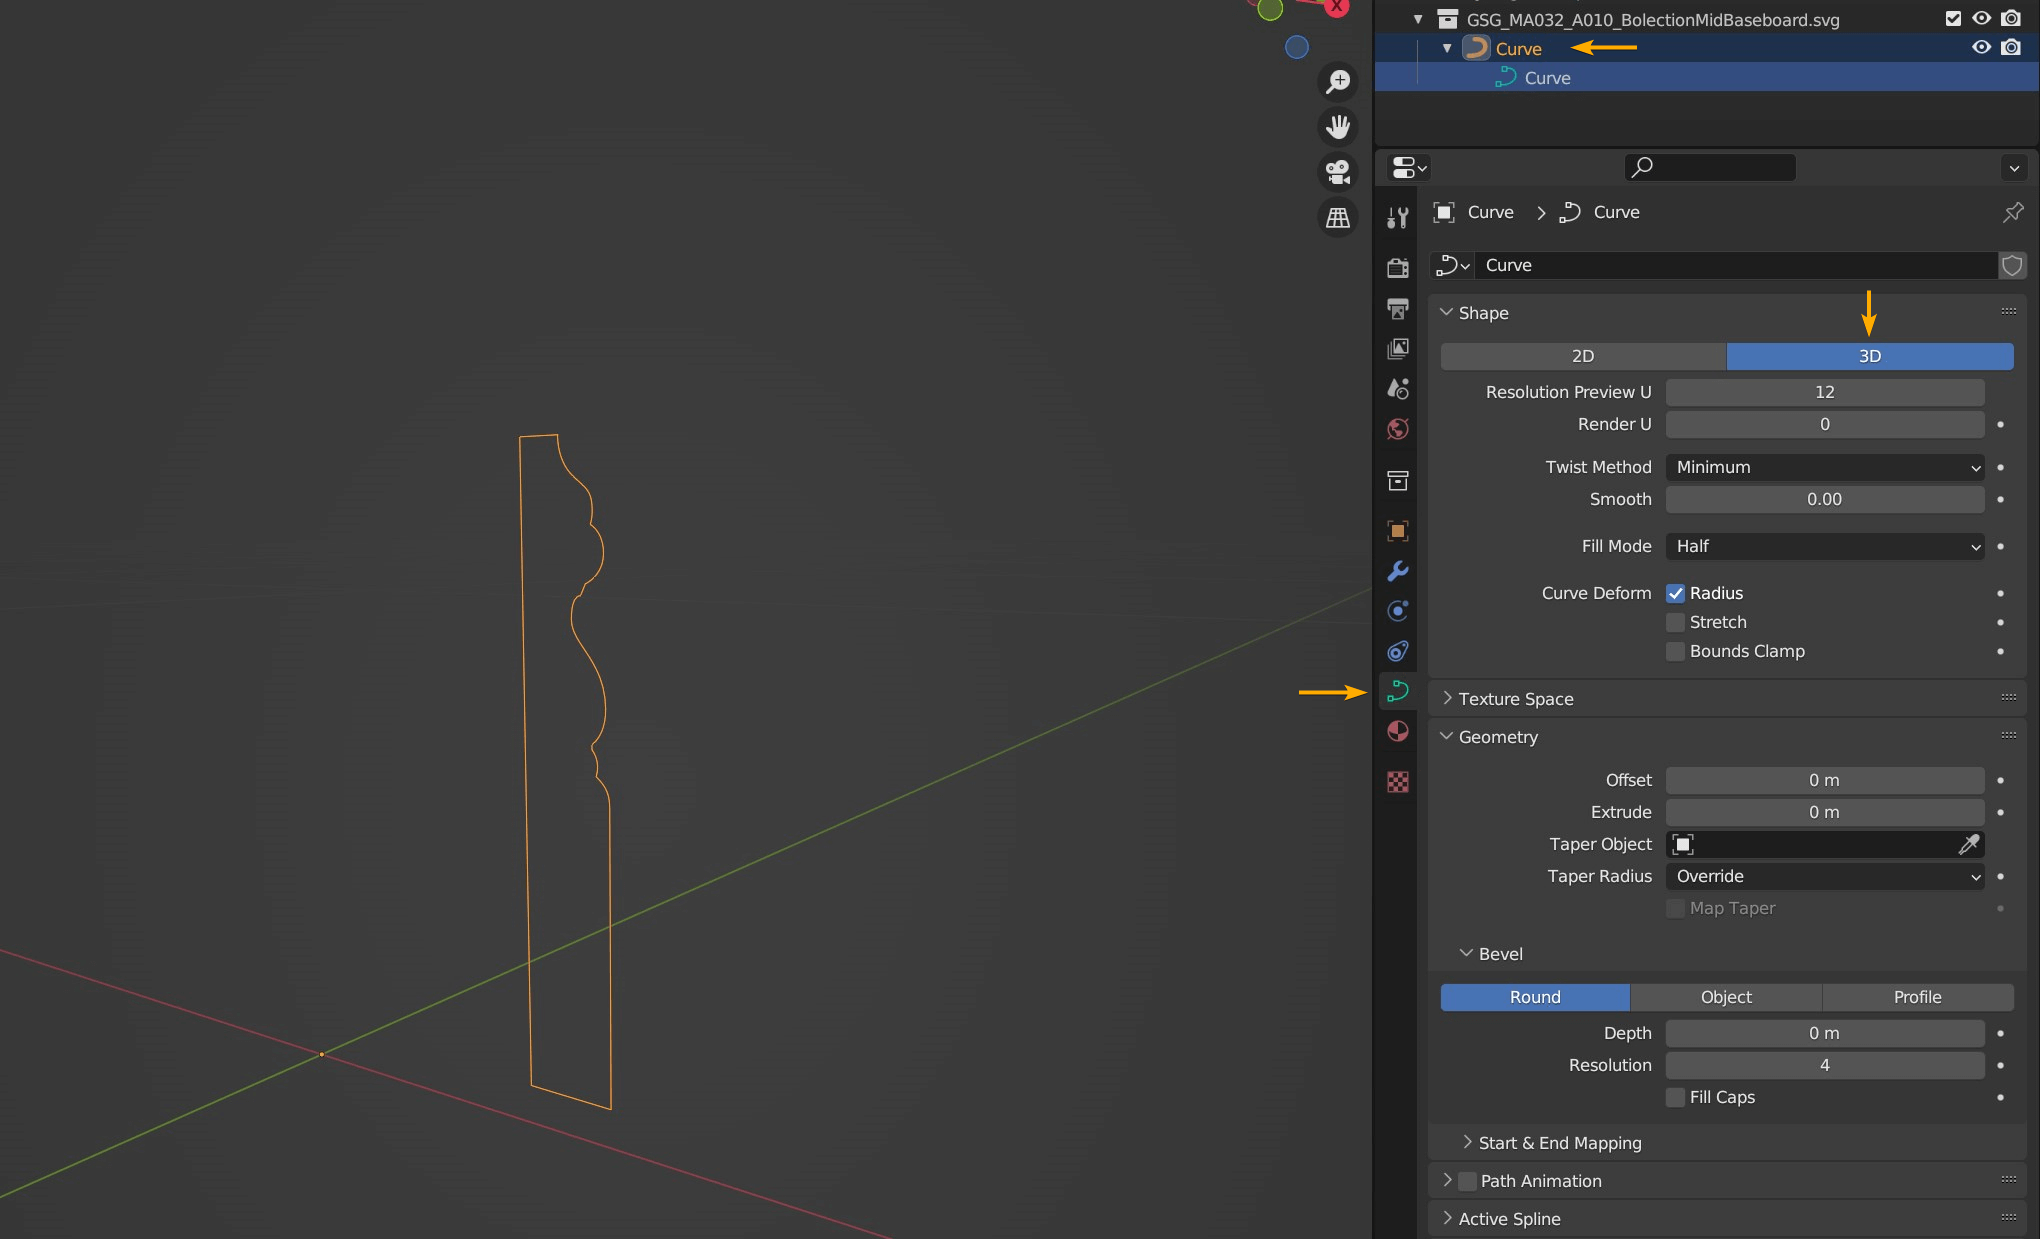Open properties editor type menu
The width and height of the screenshot is (2040, 1239).
pos(1409,167)
